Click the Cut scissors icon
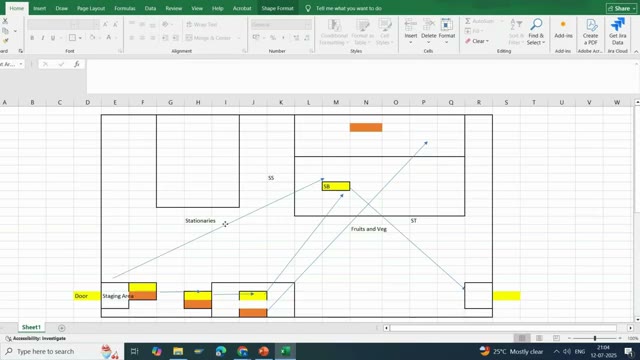640x360 pixels. click(x=5, y=21)
